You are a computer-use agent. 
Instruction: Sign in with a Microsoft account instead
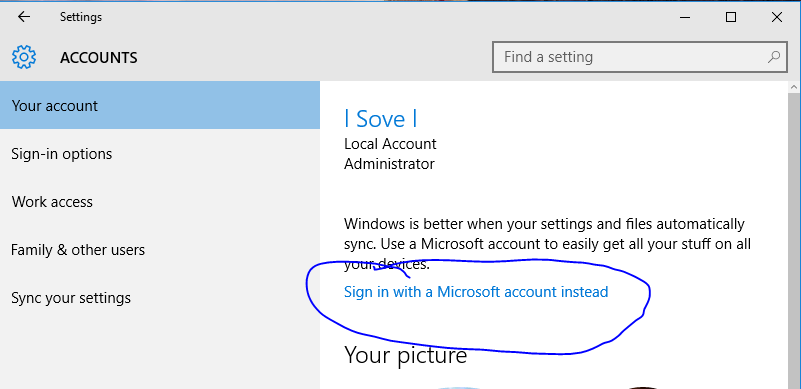tap(476, 292)
